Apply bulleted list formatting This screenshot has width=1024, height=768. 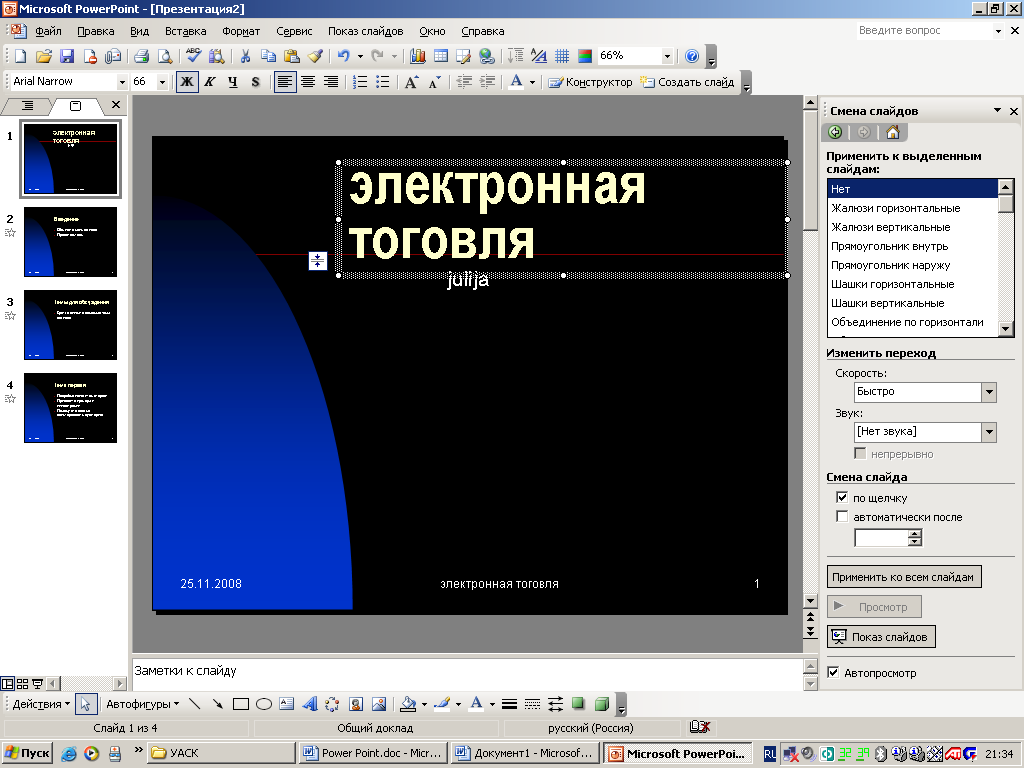383,82
